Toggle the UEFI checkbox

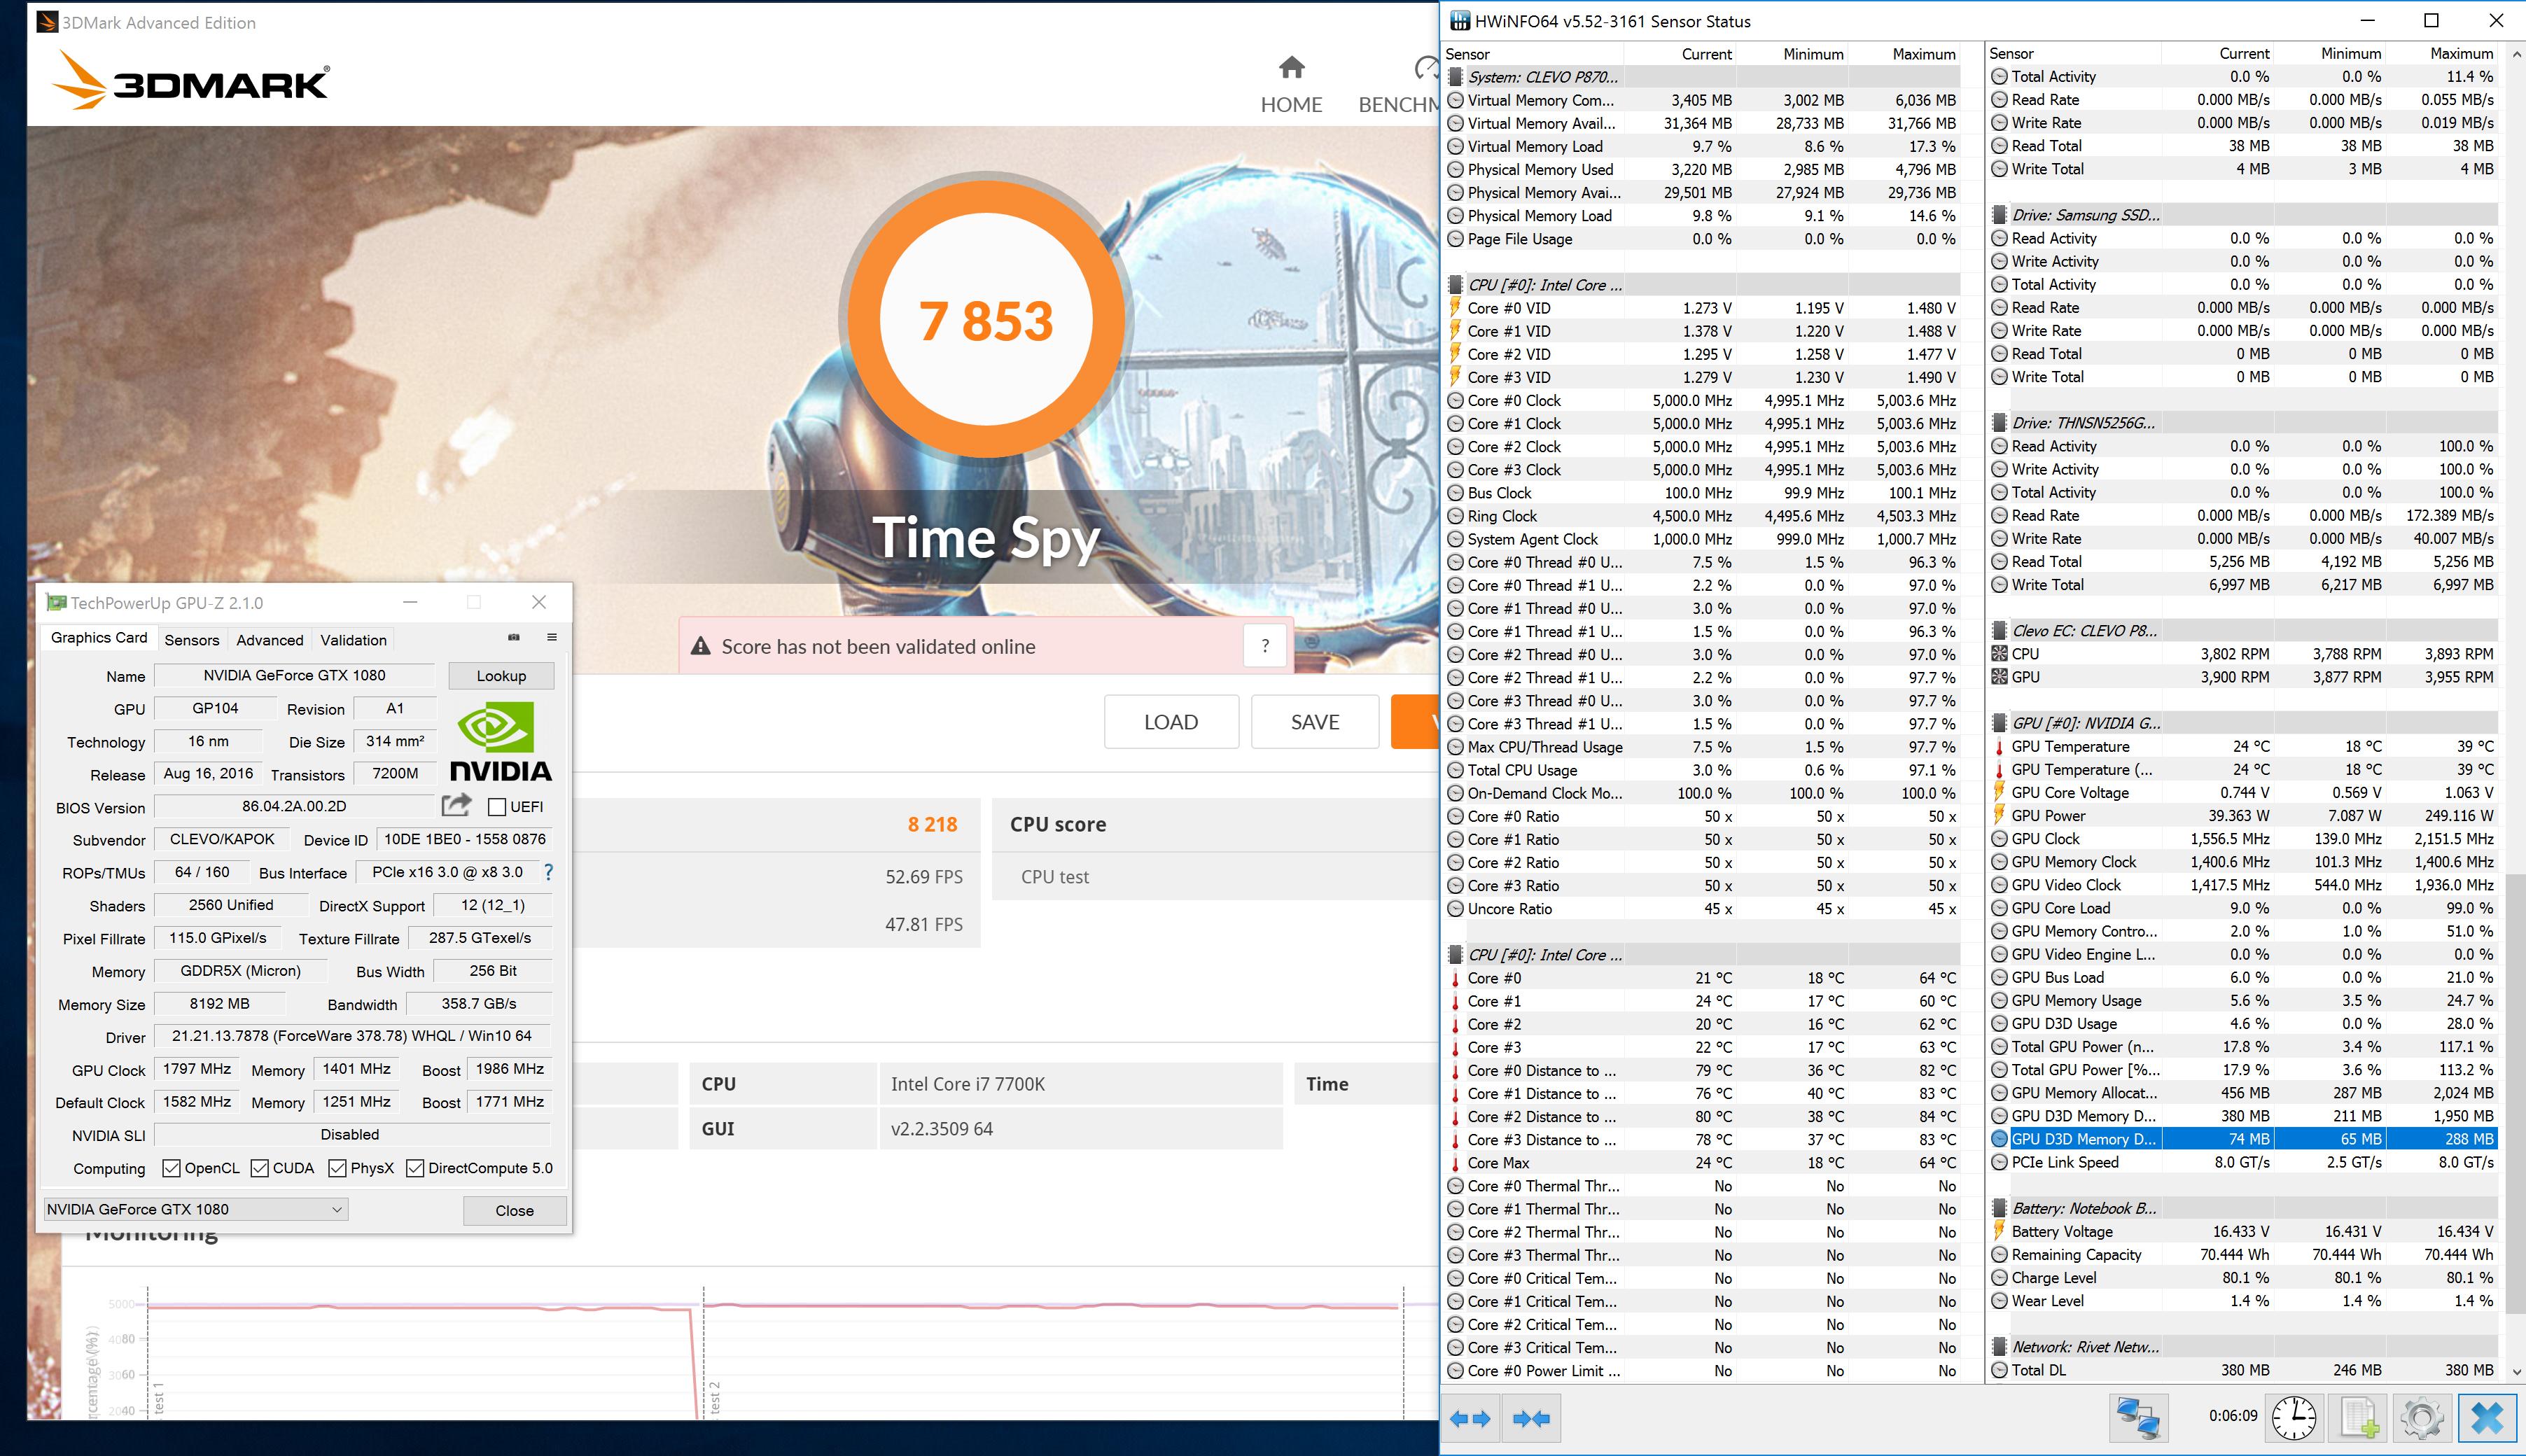pos(497,807)
